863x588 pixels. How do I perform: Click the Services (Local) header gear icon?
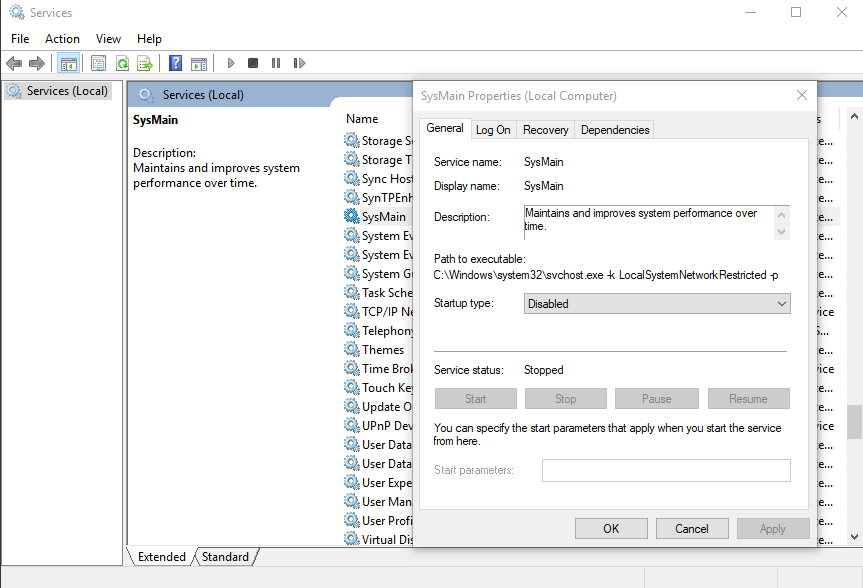(146, 95)
